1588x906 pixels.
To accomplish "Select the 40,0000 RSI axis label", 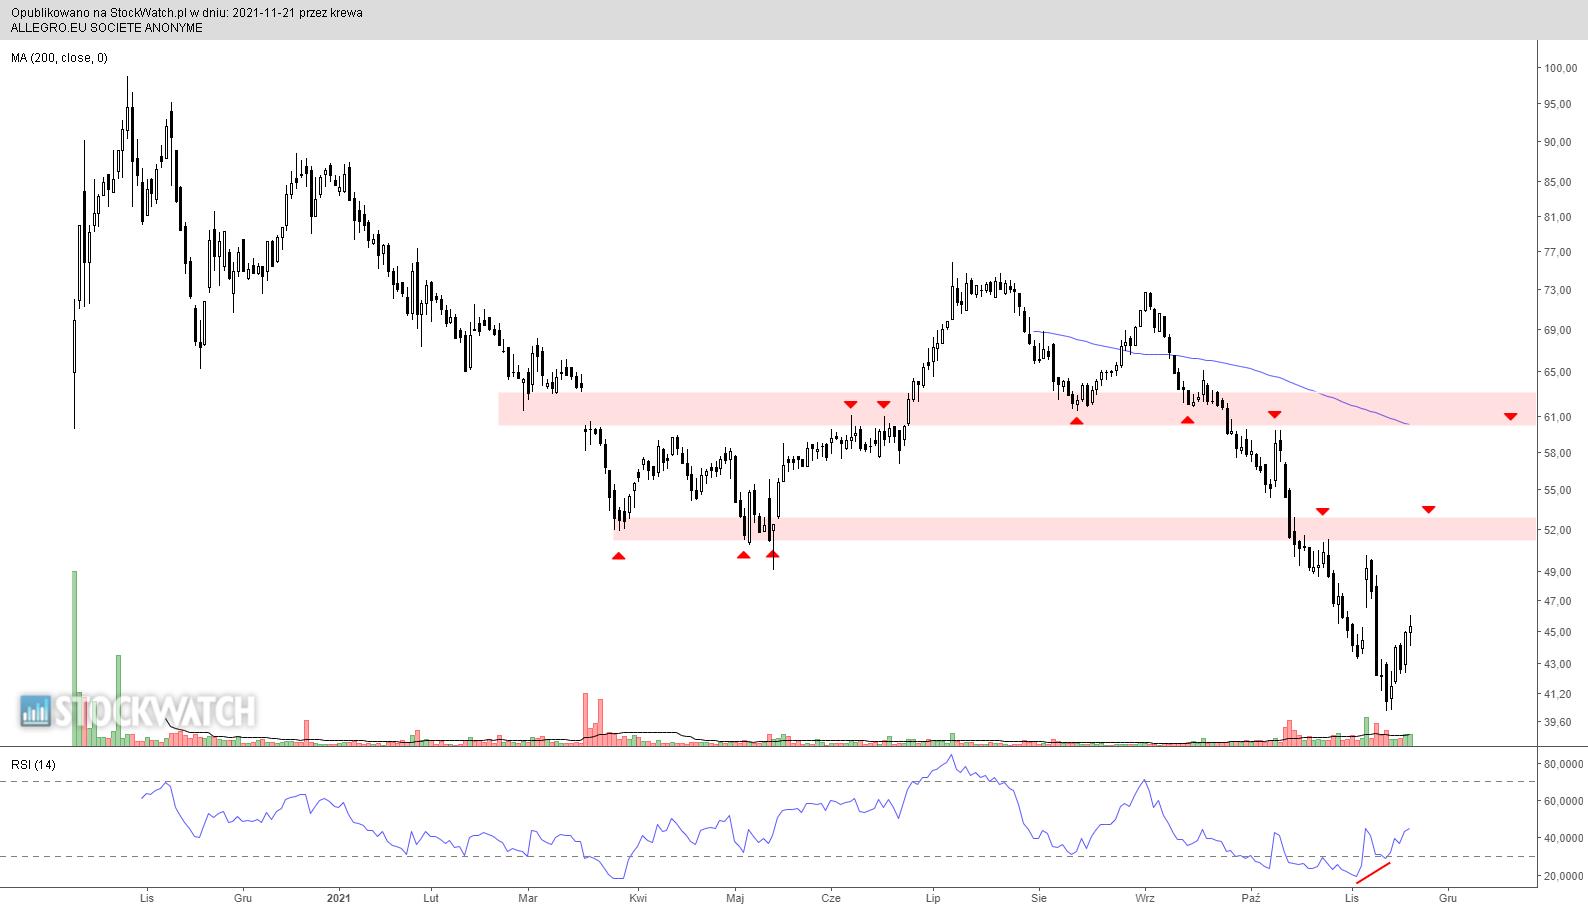I will coord(1563,839).
